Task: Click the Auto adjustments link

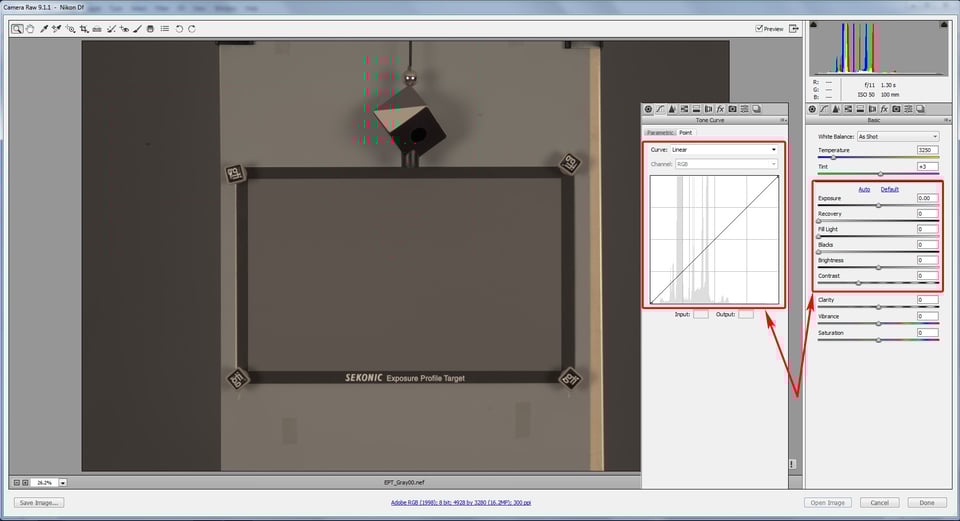Action: pos(864,190)
